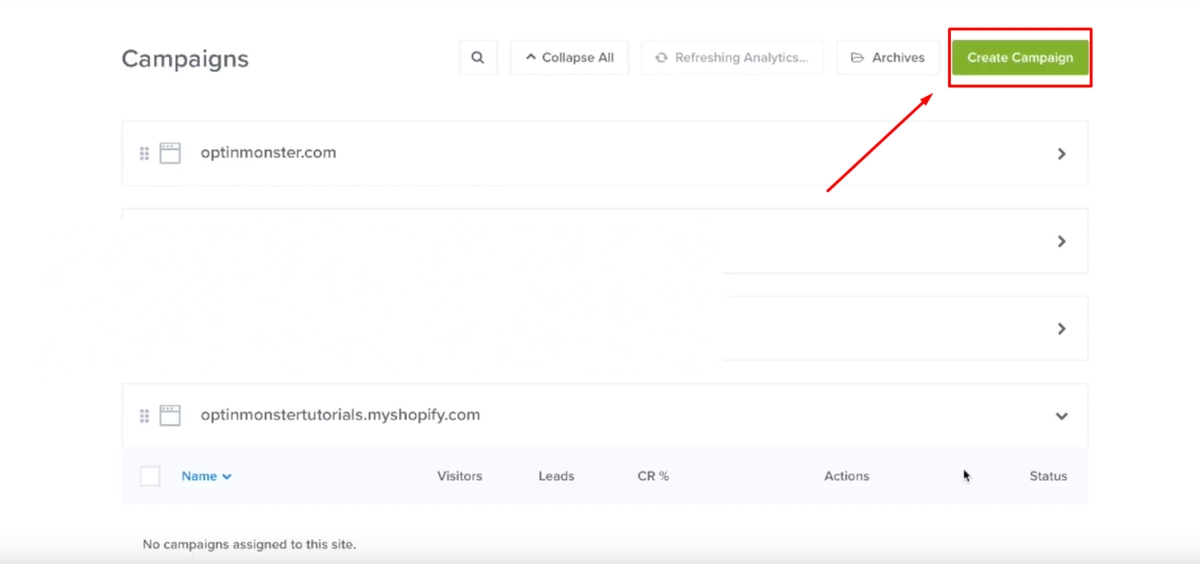Expand the optinmonster.com site row
This screenshot has width=1200, height=564.
click(1062, 154)
